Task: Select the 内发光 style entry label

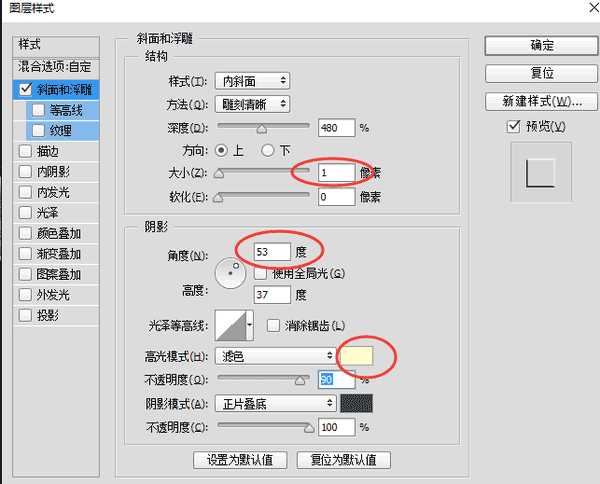Action: click(x=53, y=192)
